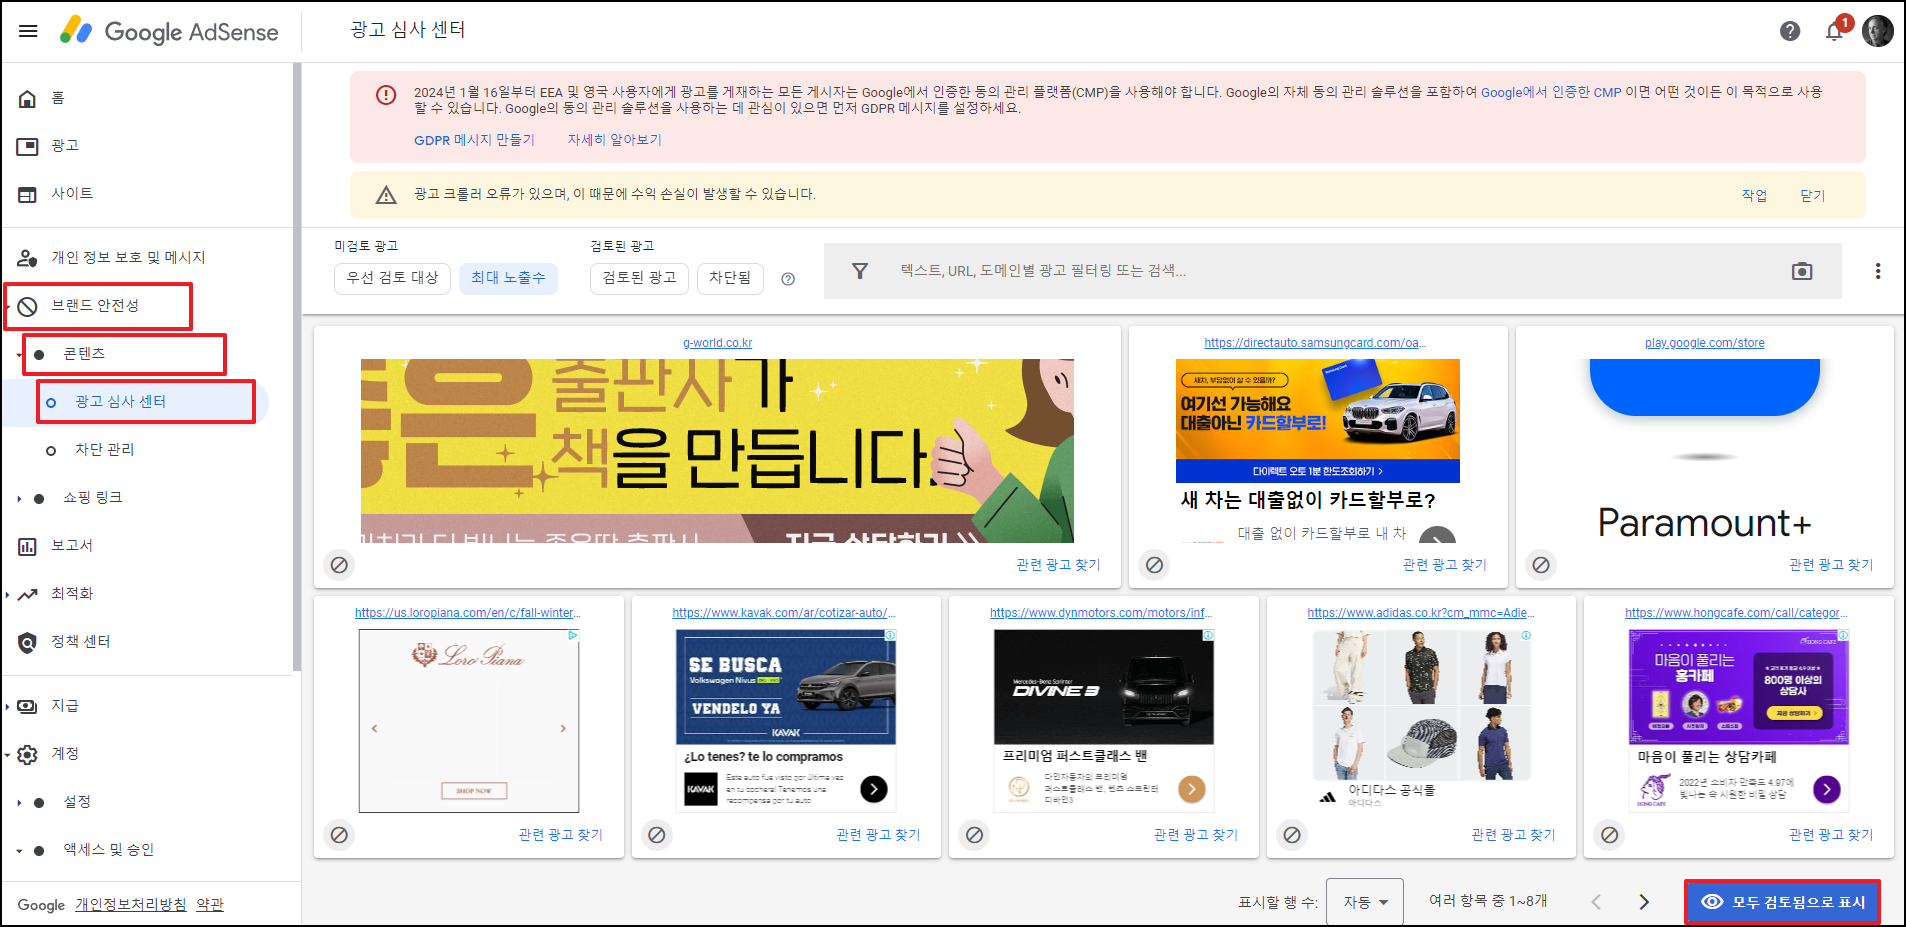This screenshot has height=927, width=1906.
Task: Block the adidas ad
Action: tap(1292, 835)
